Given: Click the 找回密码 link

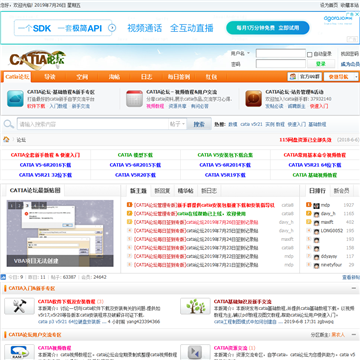Looking at the screenshot, I should pyautogui.click(x=350, y=54).
